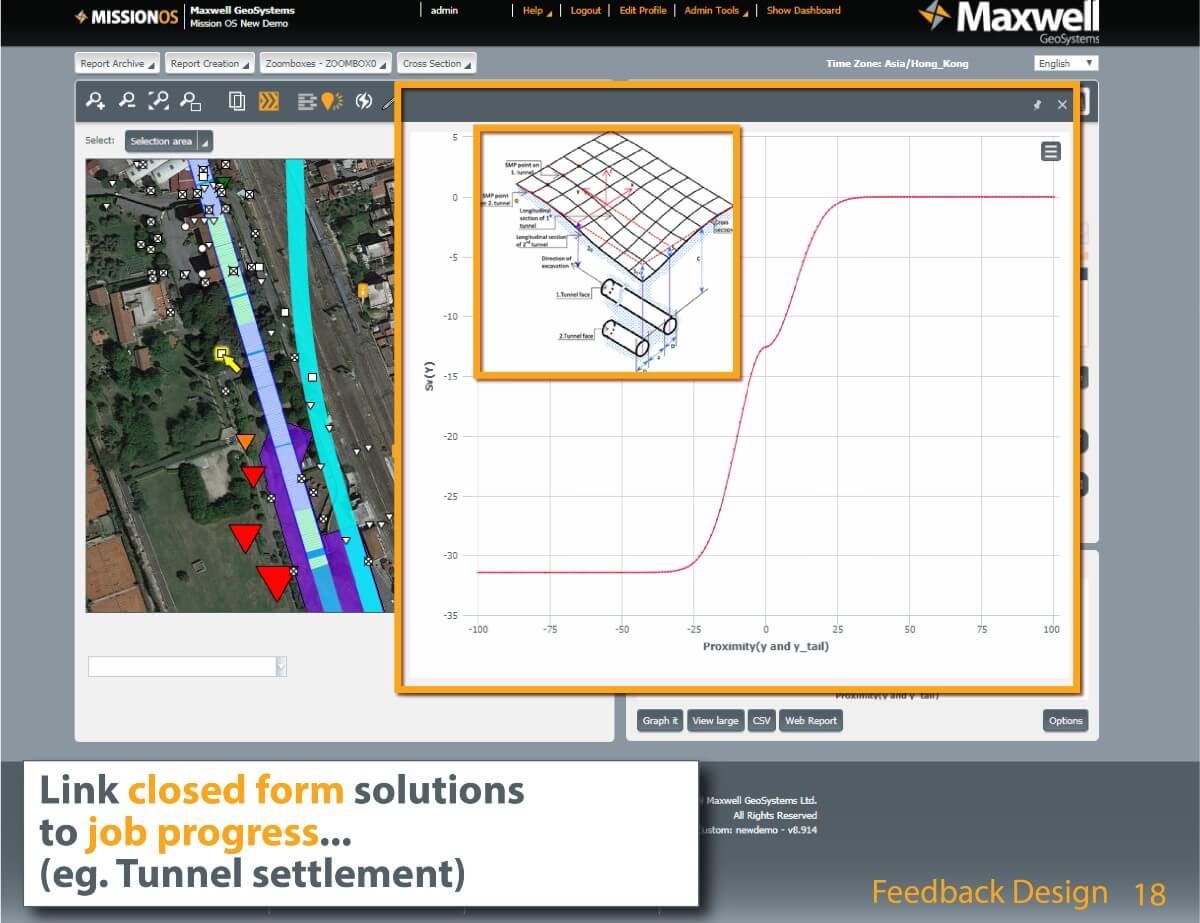This screenshot has width=1200, height=923.
Task: Close the chart popup with X
Action: tap(1062, 104)
